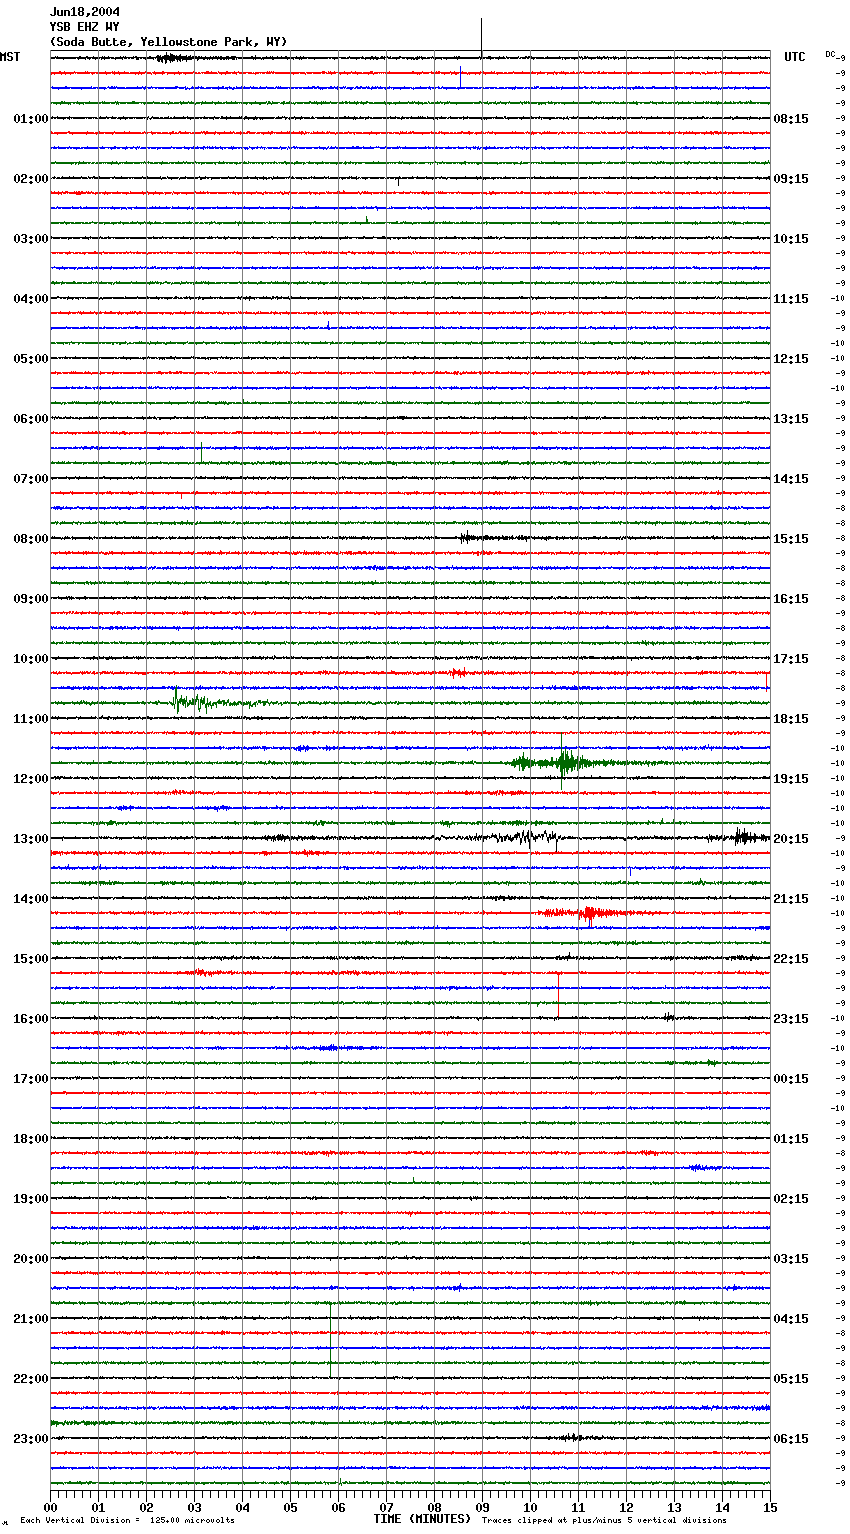Screen dimensions: 850x1534
Task: Click the 23:15 UTC time label
Action: coord(791,1019)
